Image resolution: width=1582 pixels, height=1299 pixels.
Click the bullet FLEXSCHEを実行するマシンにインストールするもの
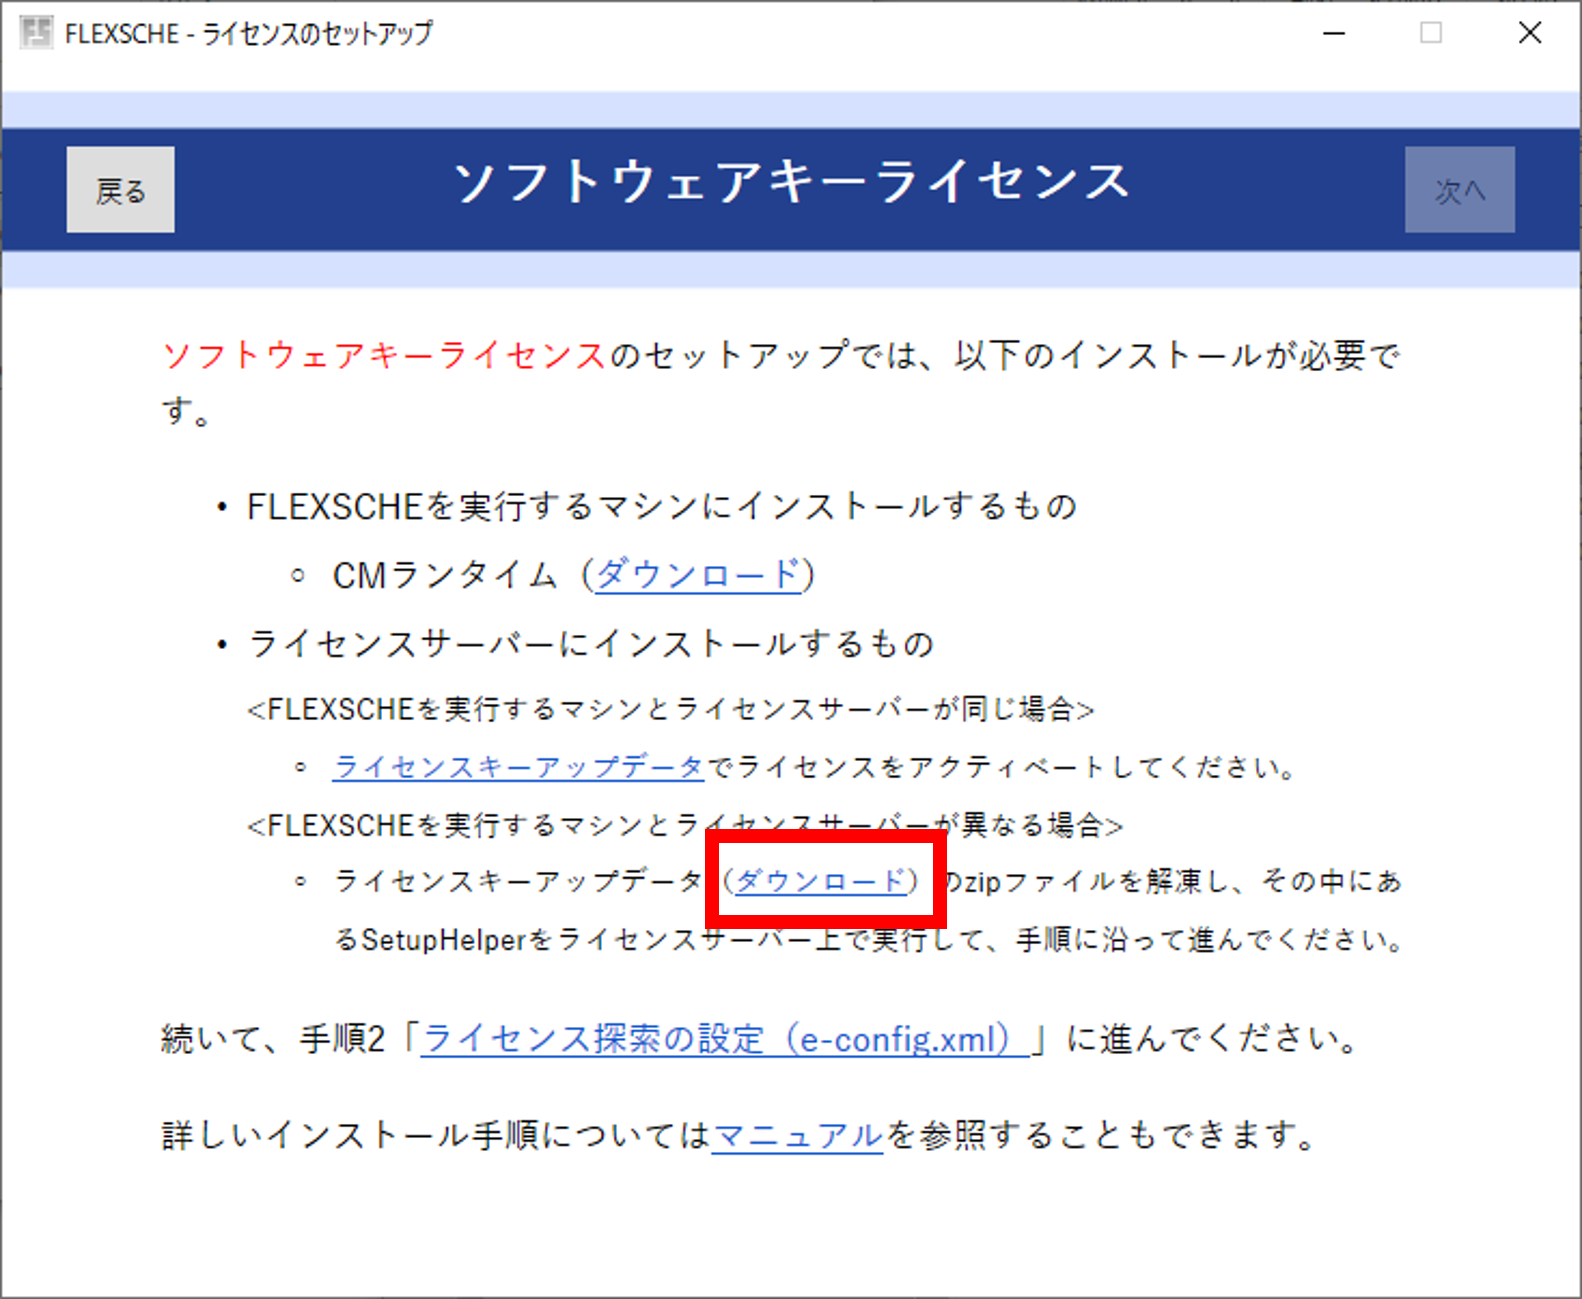point(661,506)
